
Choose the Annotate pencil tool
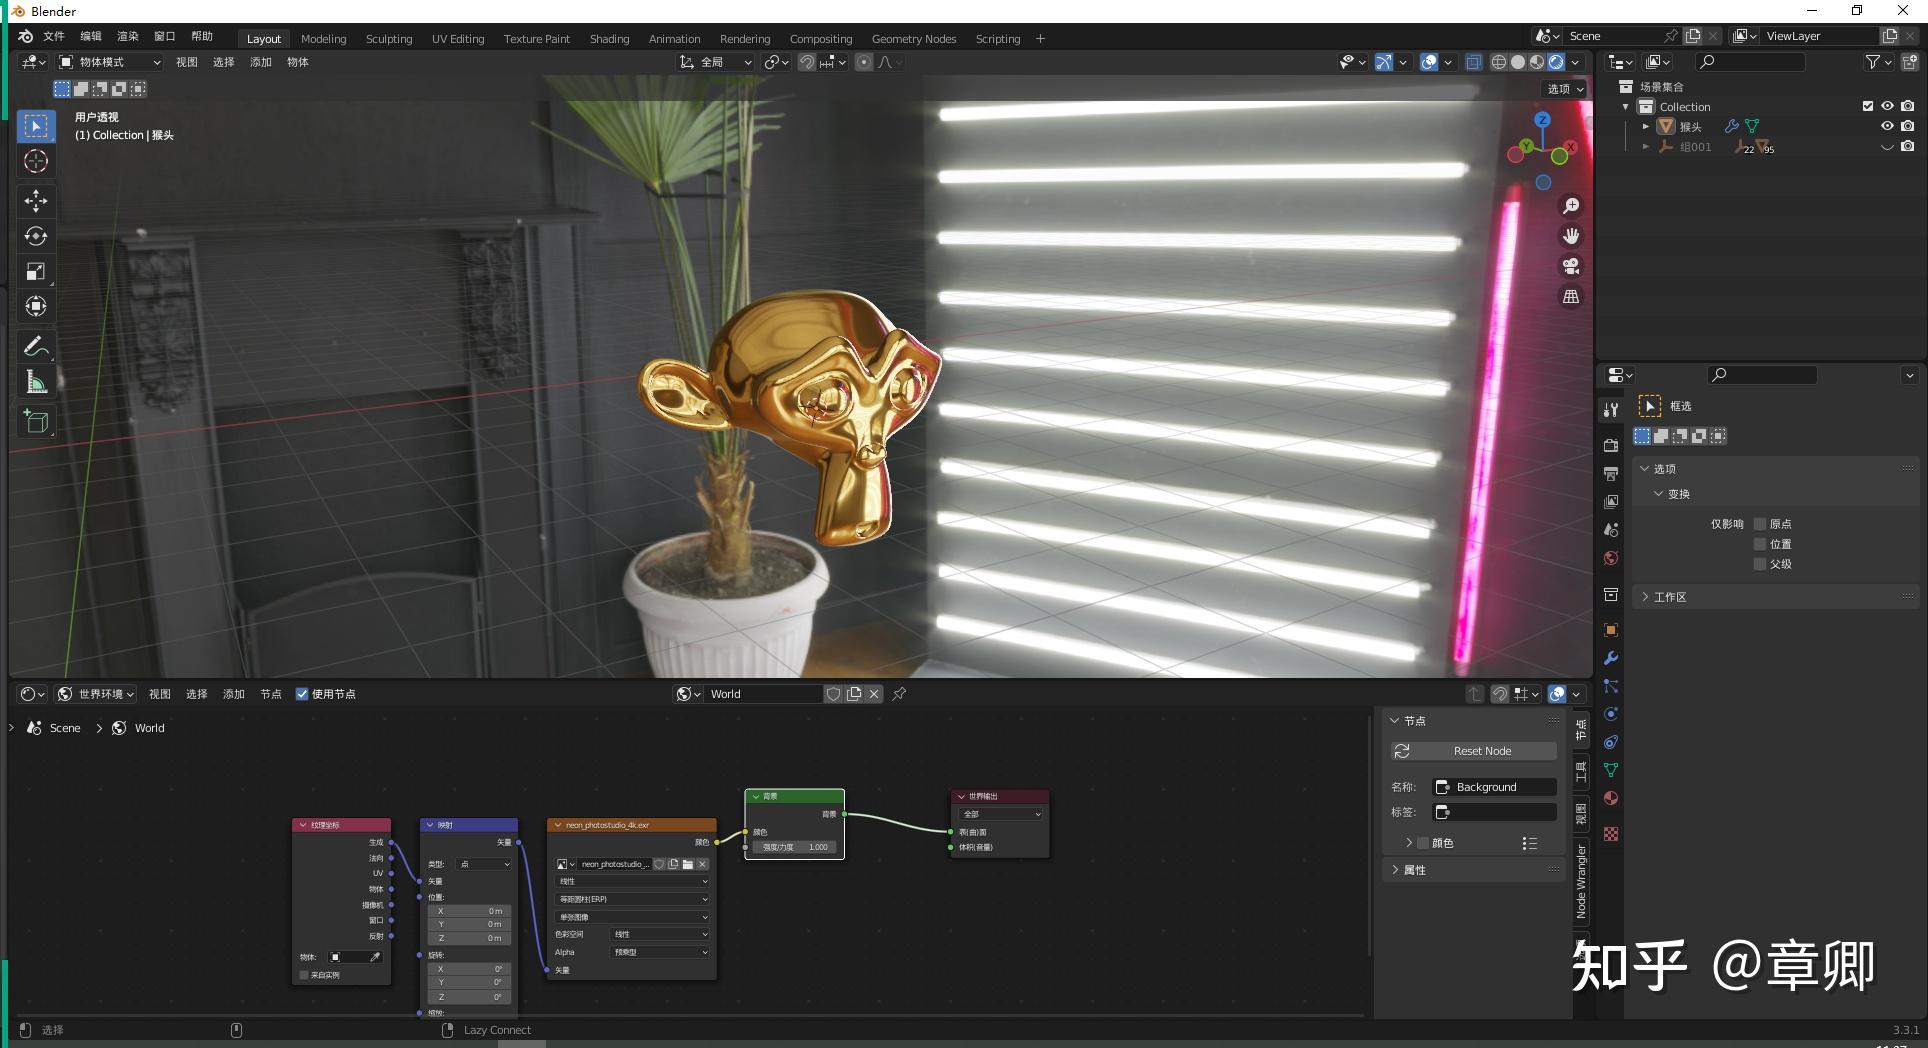tap(36, 346)
